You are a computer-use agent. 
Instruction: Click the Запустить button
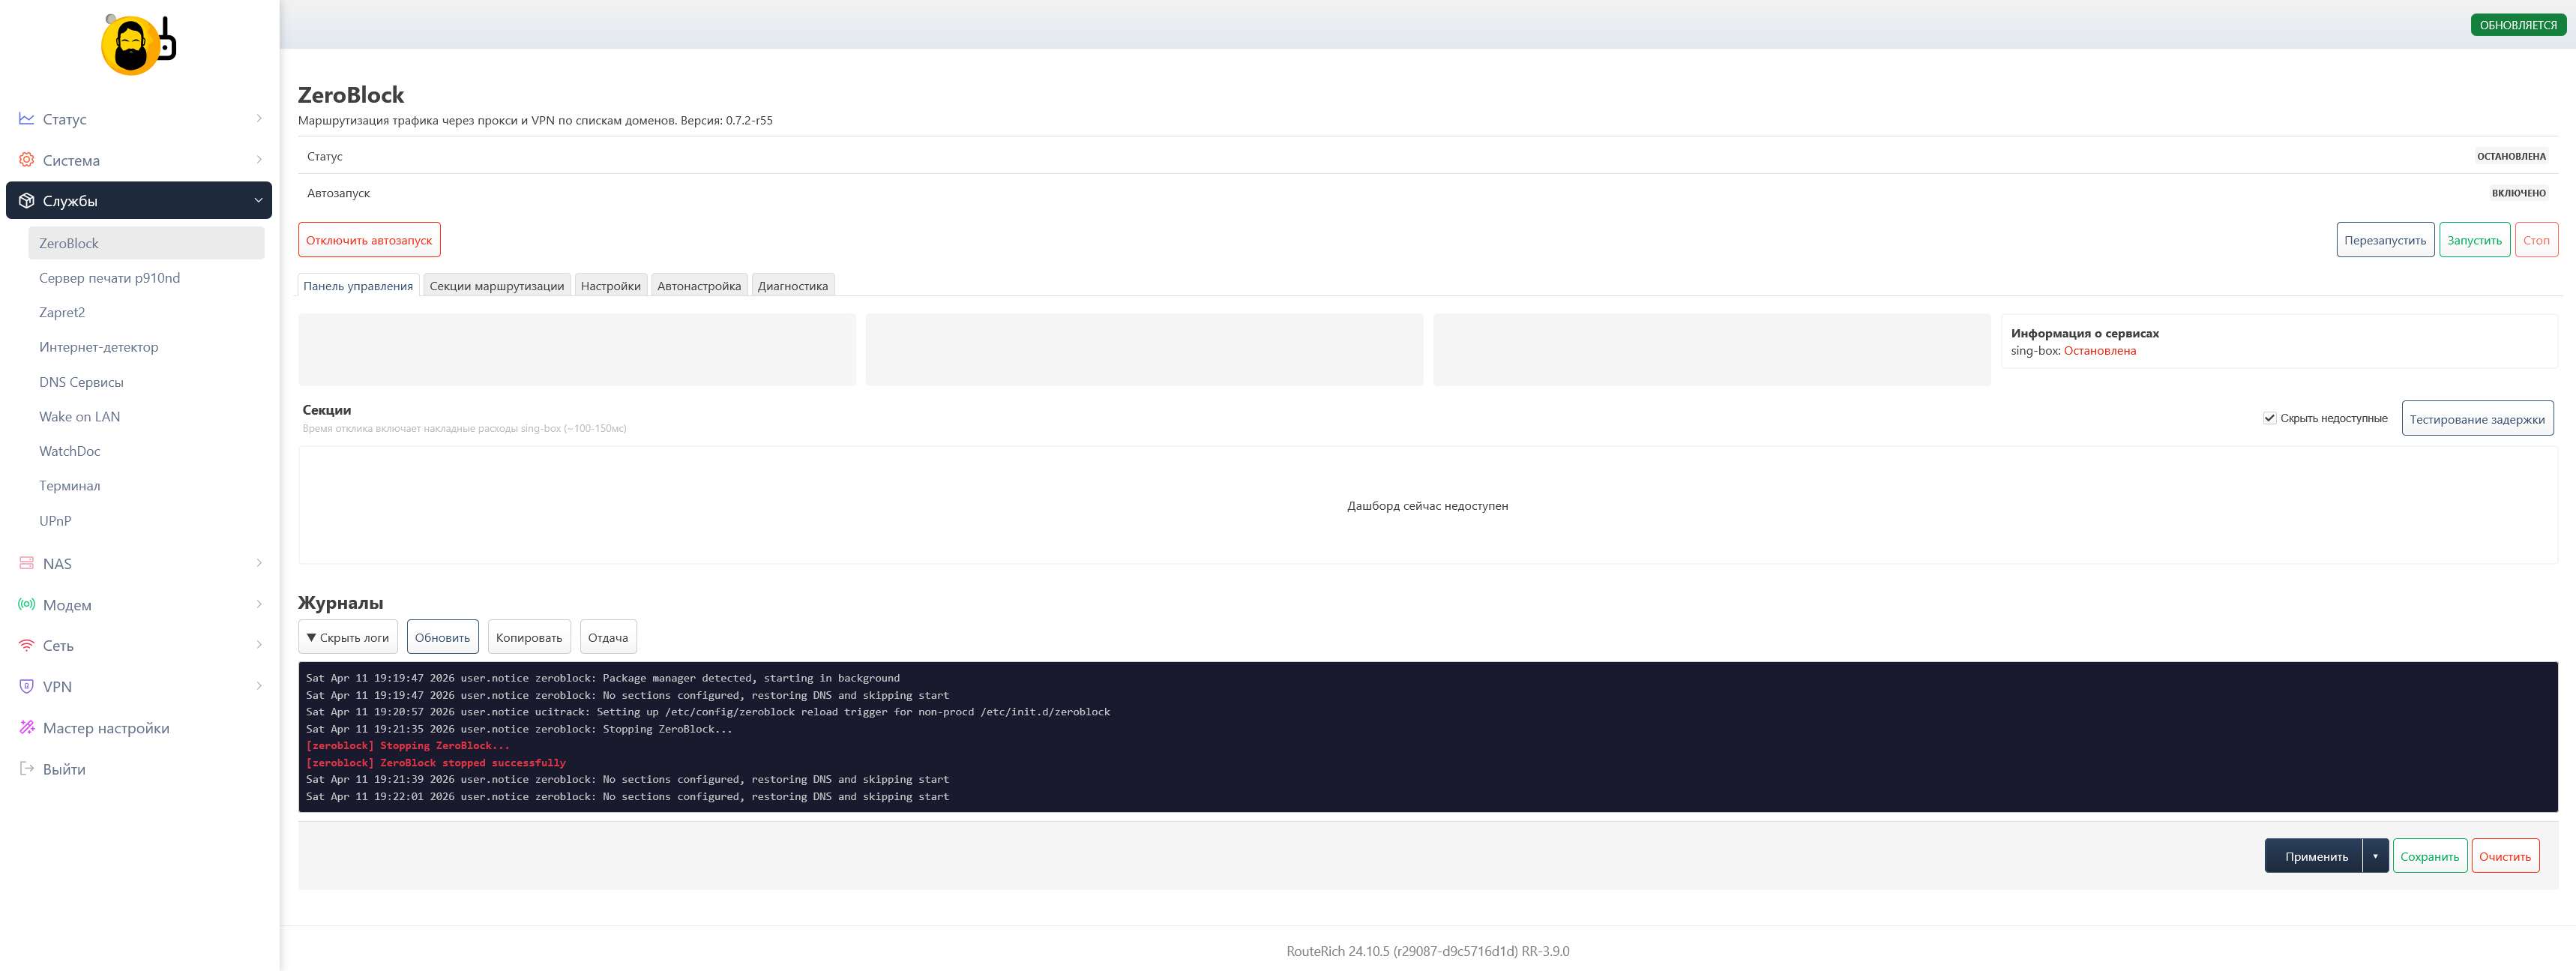coord(2474,240)
